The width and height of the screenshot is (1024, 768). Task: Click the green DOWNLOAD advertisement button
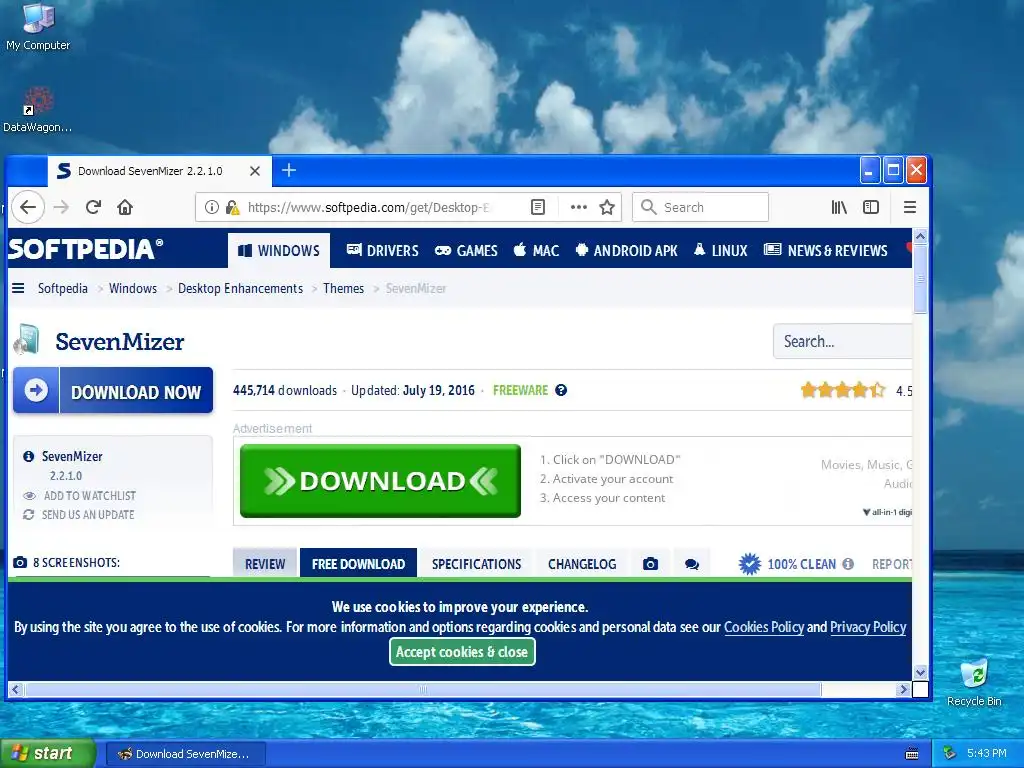point(380,481)
